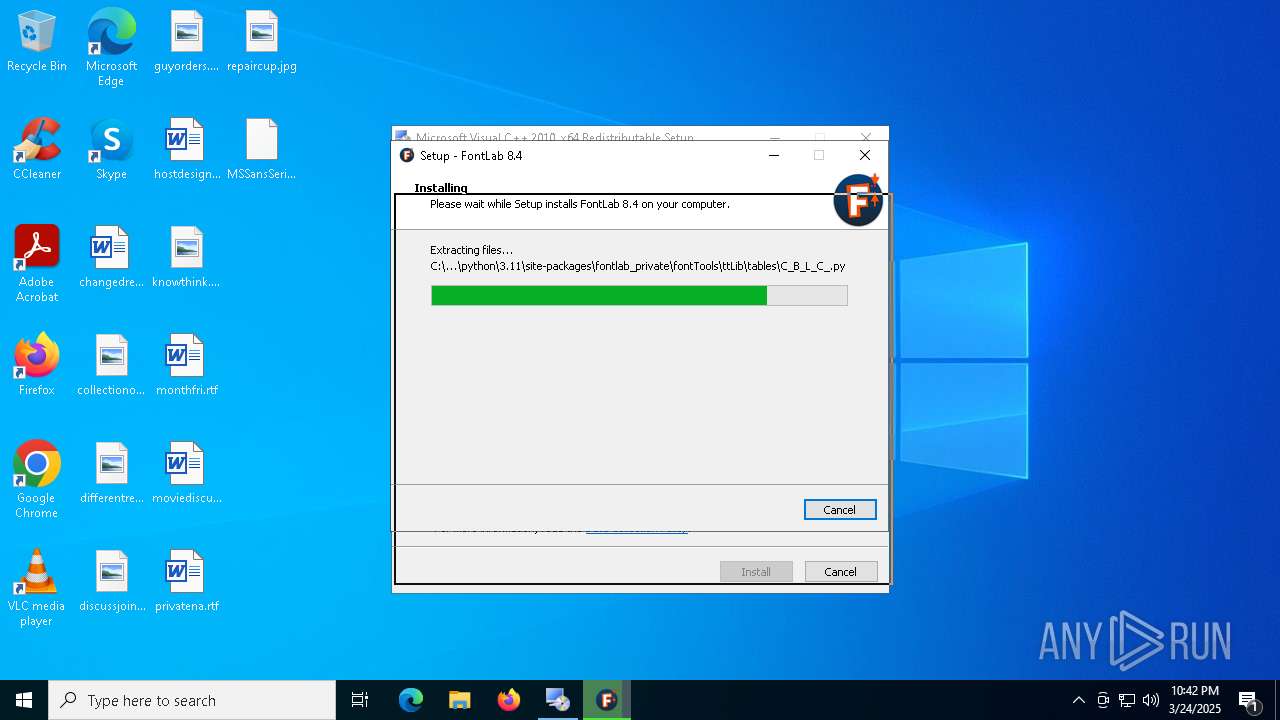Open Task View on the taskbar
This screenshot has width=1280, height=720.
tap(360, 700)
